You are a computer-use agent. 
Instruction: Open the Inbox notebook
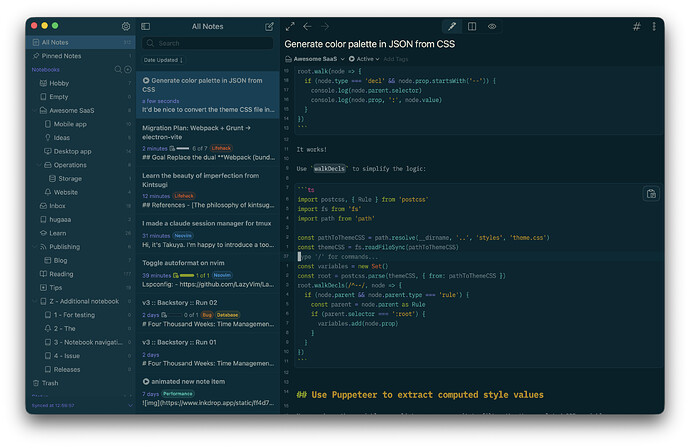tap(81, 206)
